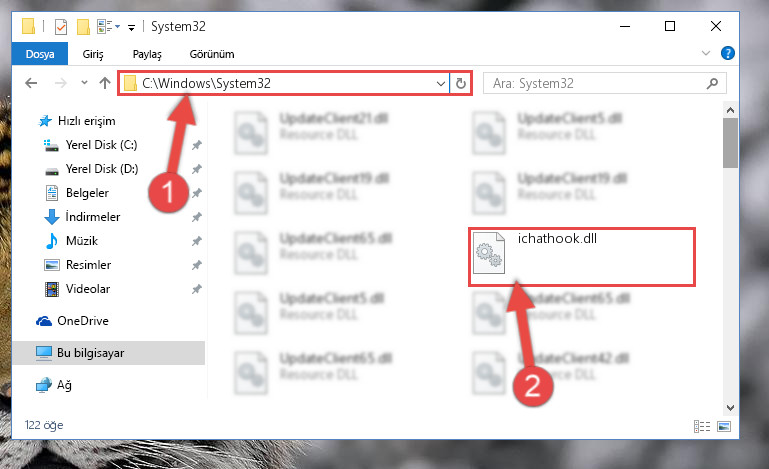Screen dimensions: 769x469
Task: Click the Ara: System32 search field
Action: [x=597, y=83]
